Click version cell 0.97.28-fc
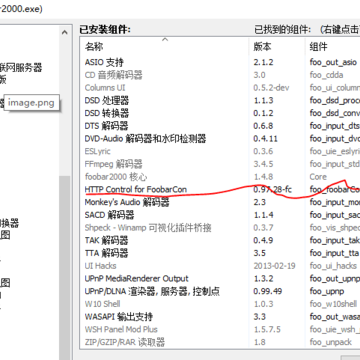This screenshot has height=360, width=360. pos(272,189)
